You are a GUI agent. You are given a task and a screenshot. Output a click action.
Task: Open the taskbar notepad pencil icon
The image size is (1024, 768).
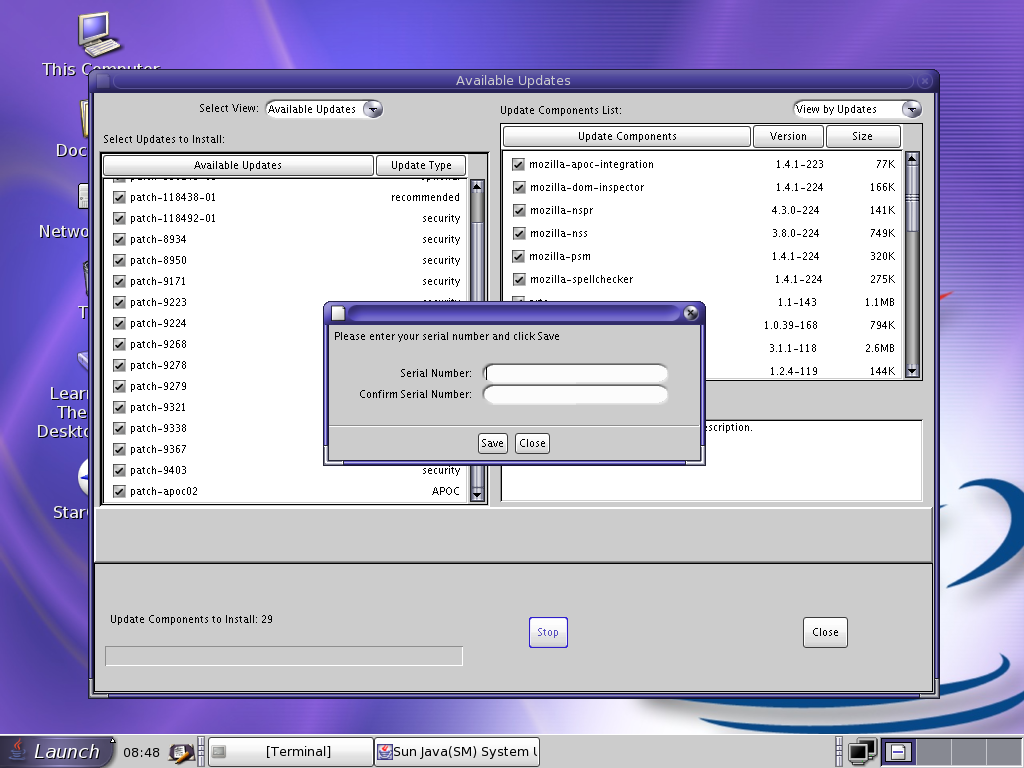(180, 752)
